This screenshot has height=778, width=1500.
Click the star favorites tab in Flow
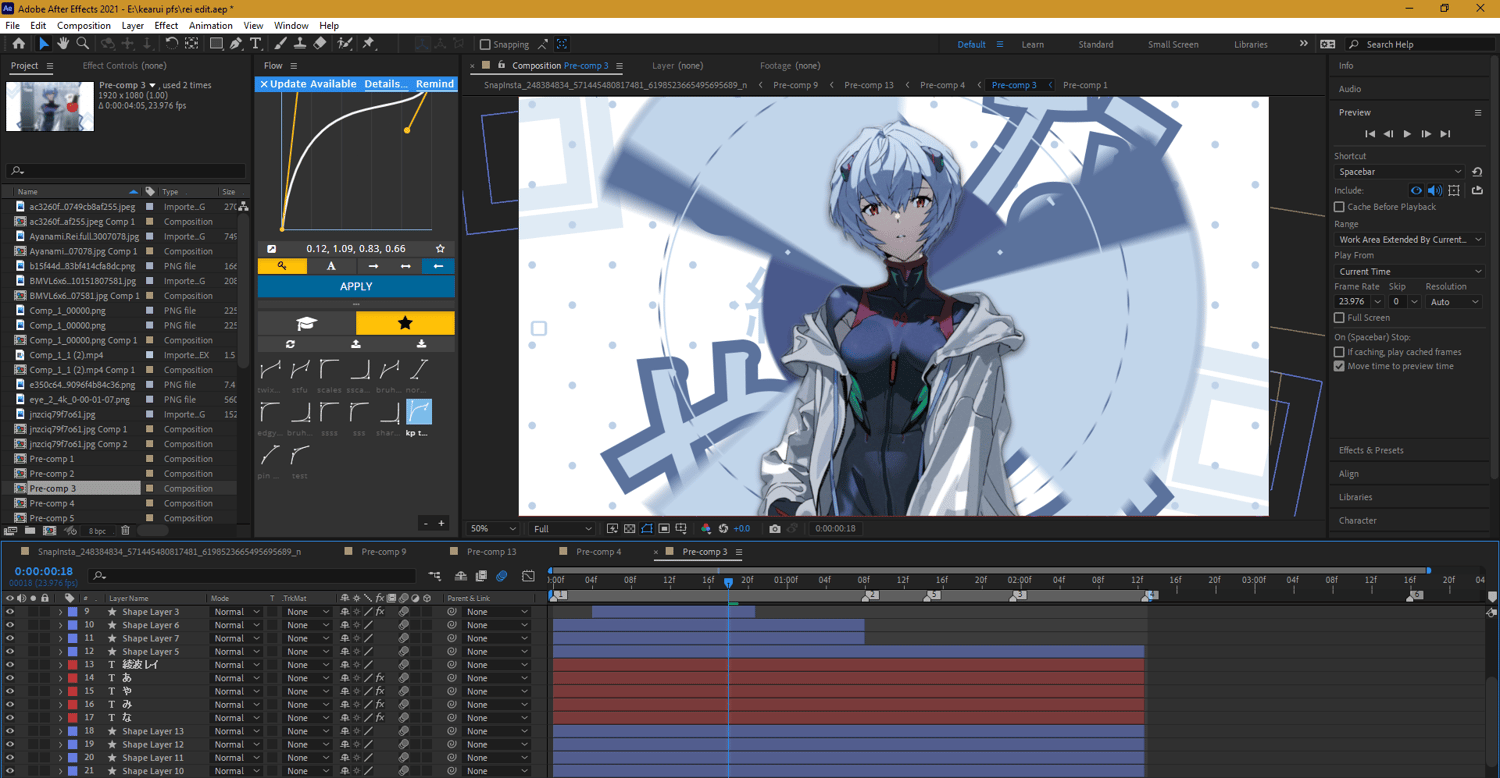405,323
